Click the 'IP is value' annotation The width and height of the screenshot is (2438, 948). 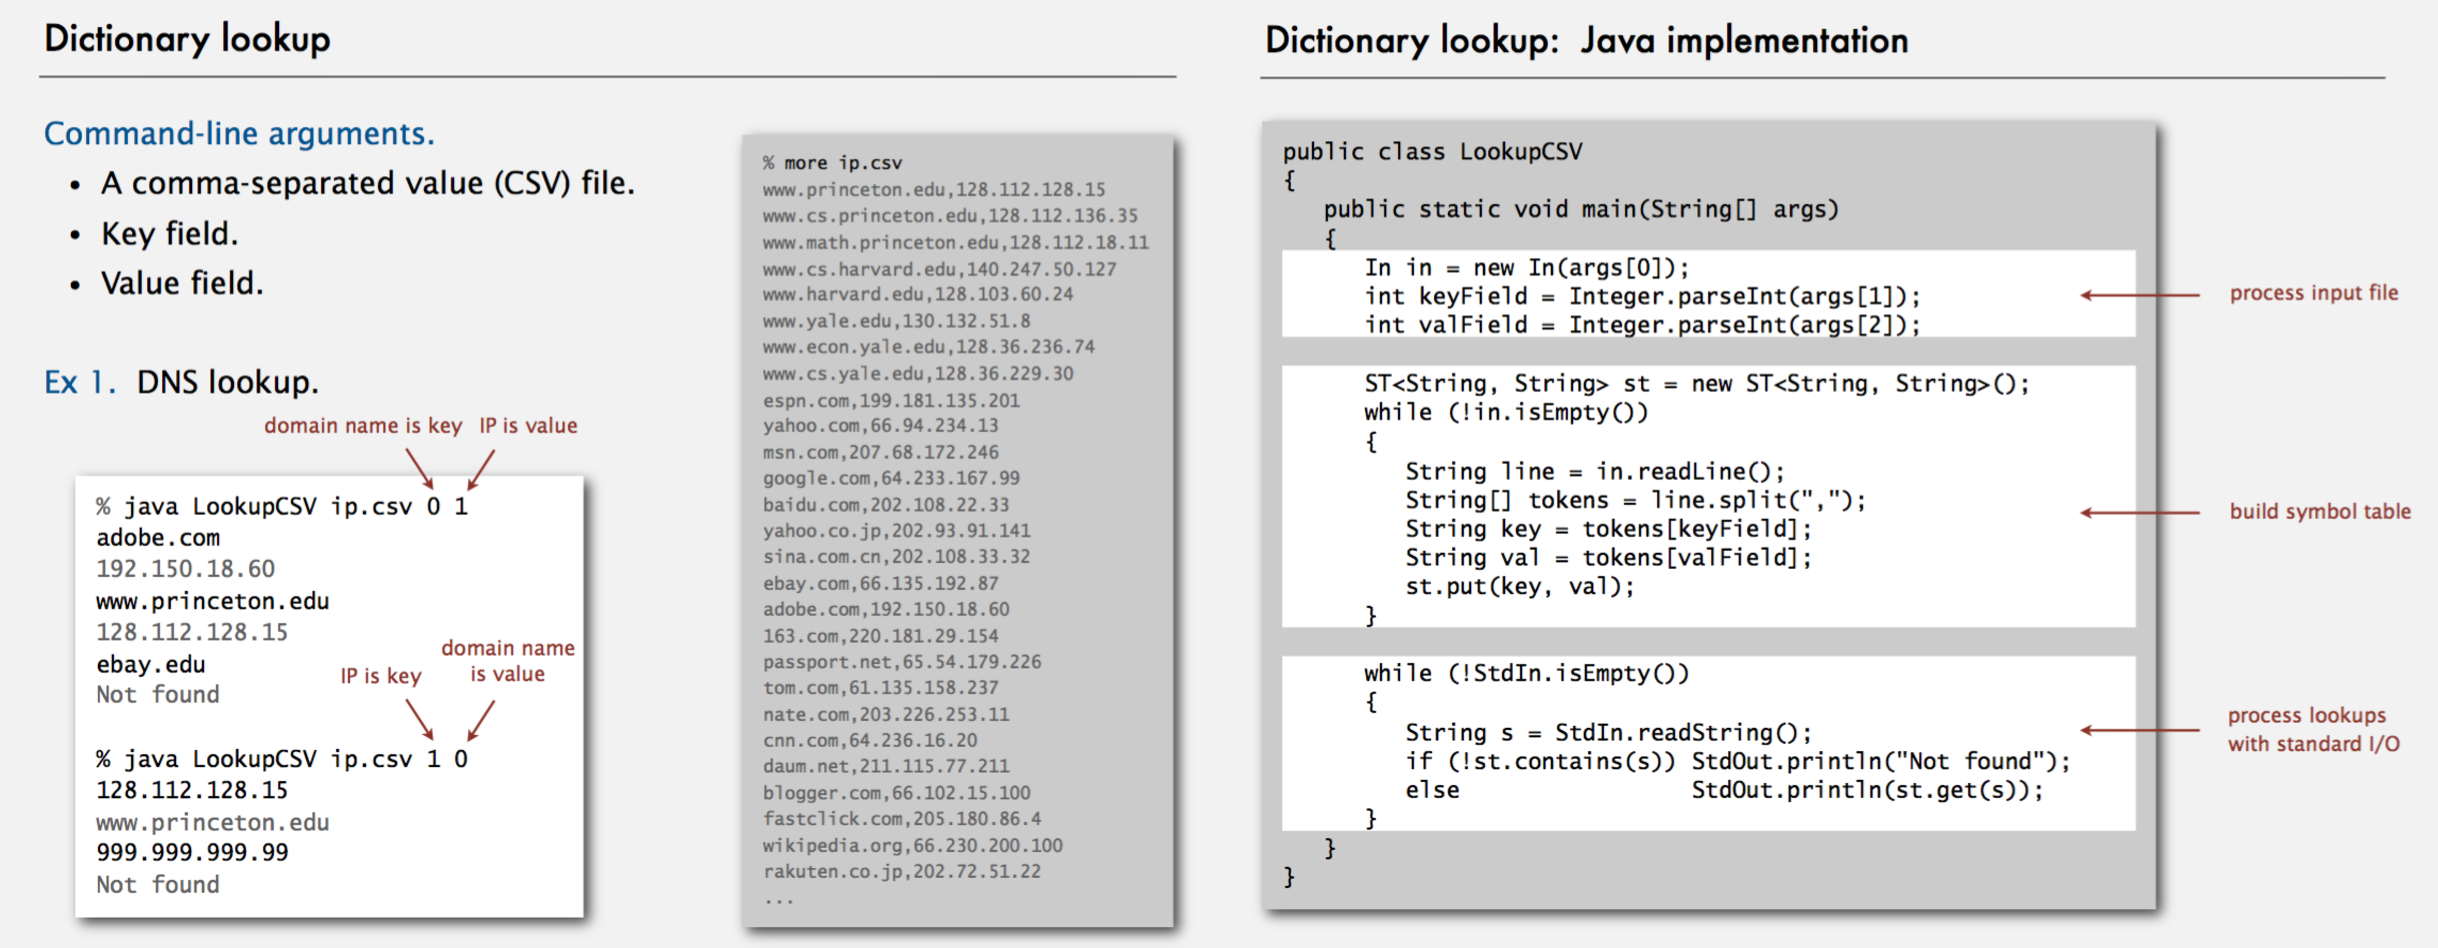[528, 426]
